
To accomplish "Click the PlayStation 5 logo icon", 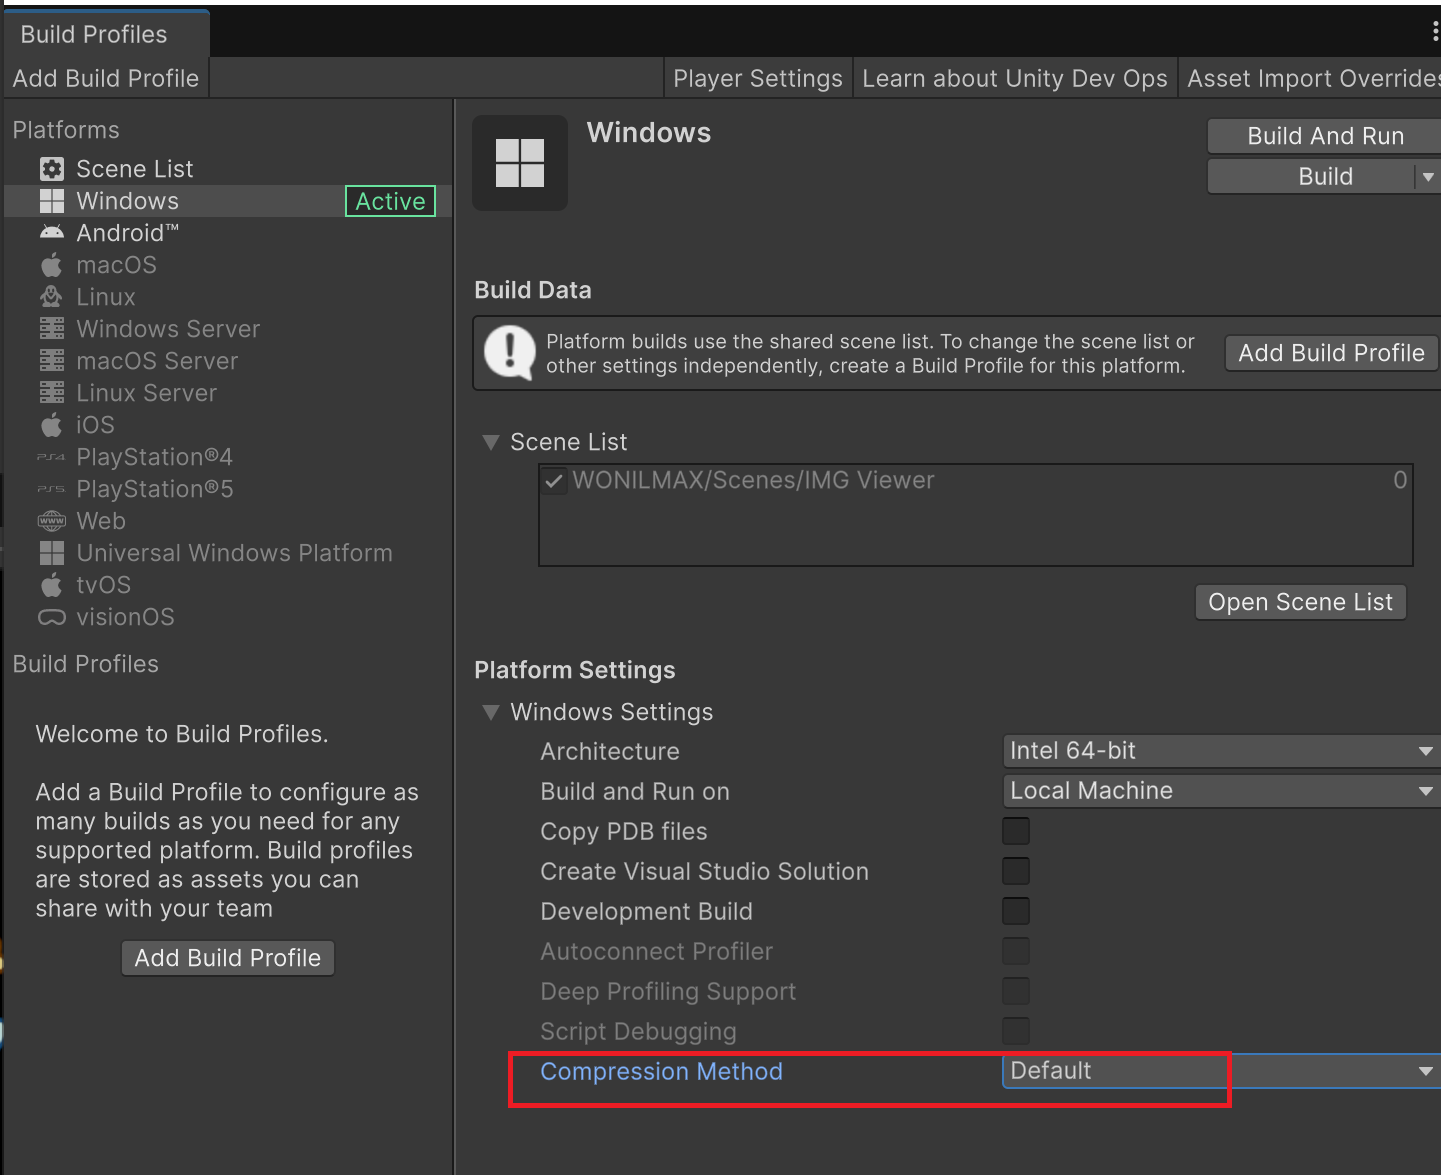I will 51,489.
